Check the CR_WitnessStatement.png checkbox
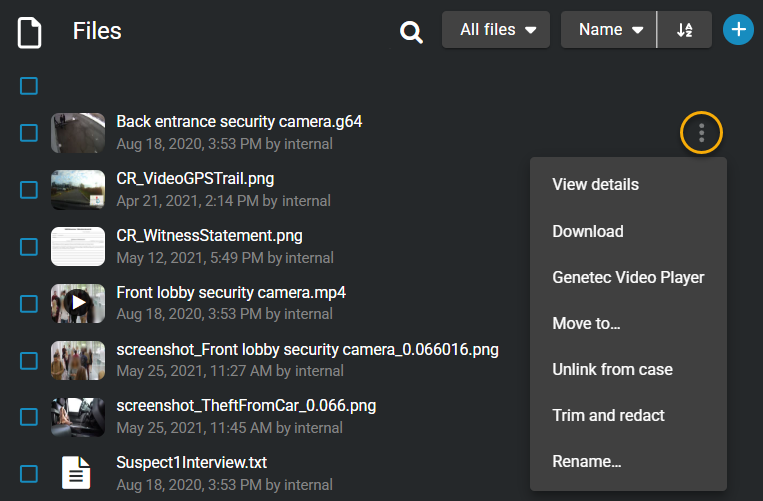 (29, 246)
